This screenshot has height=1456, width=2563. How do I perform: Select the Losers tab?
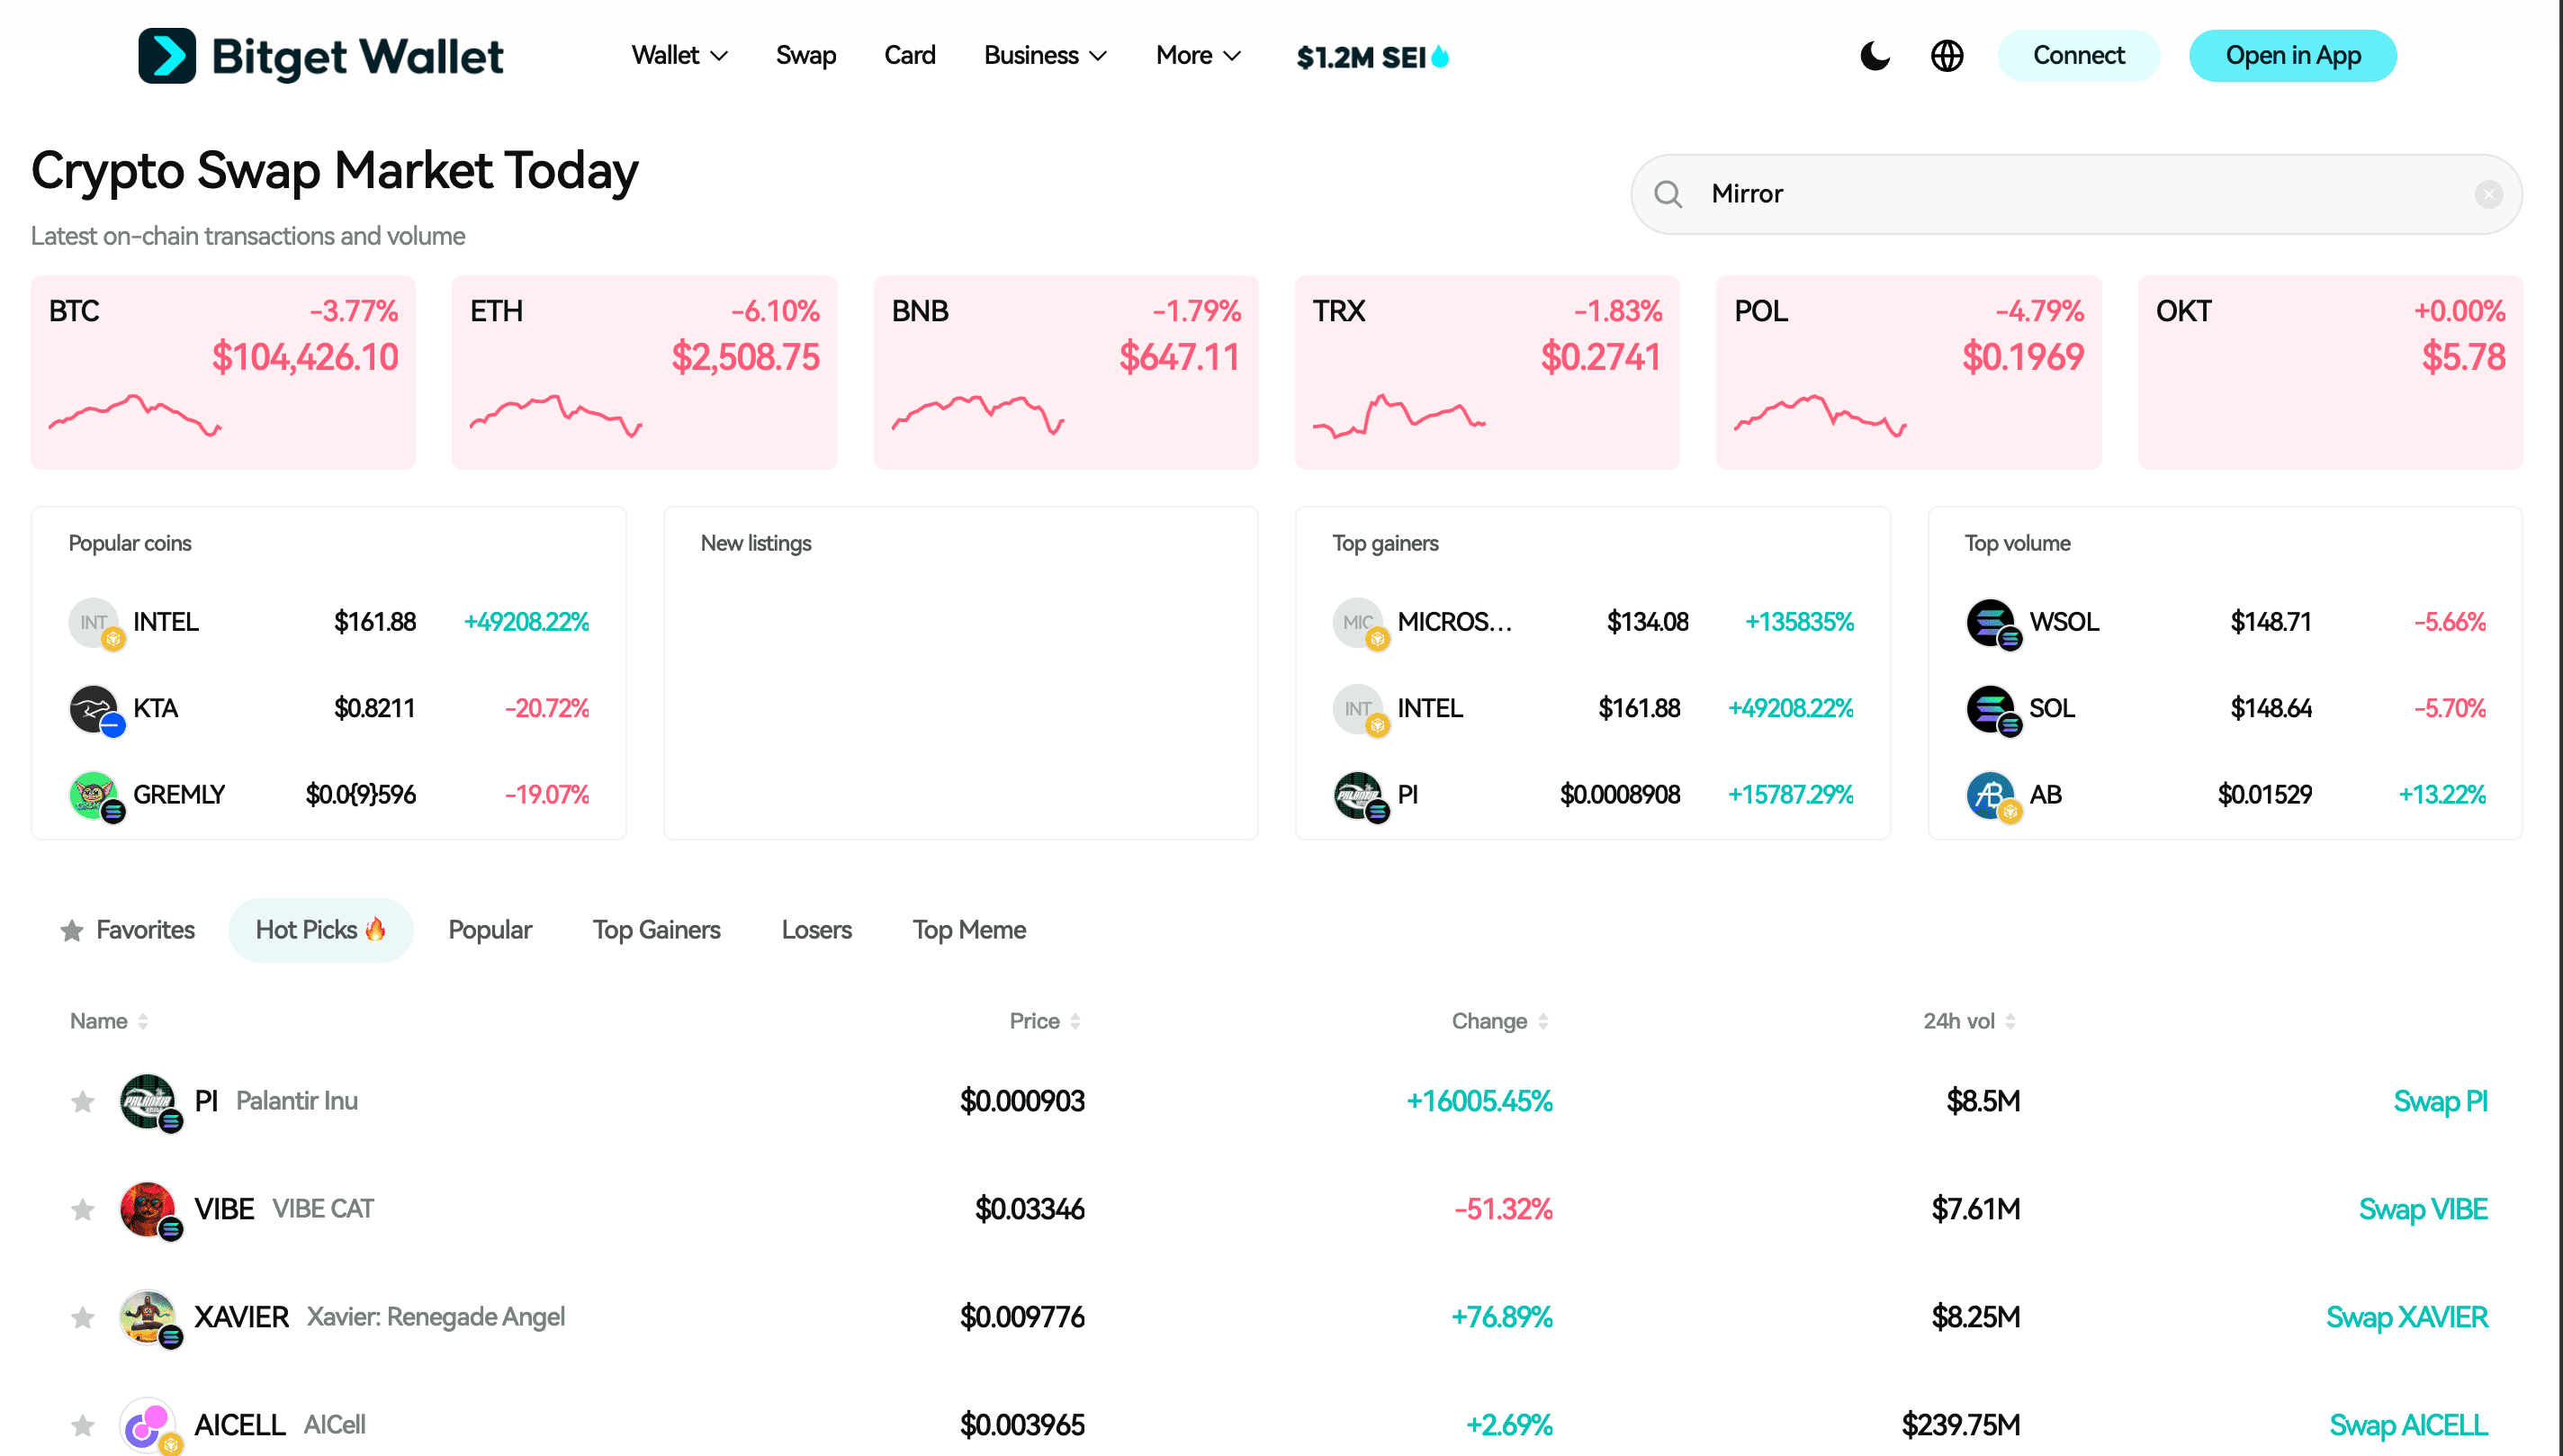click(816, 930)
